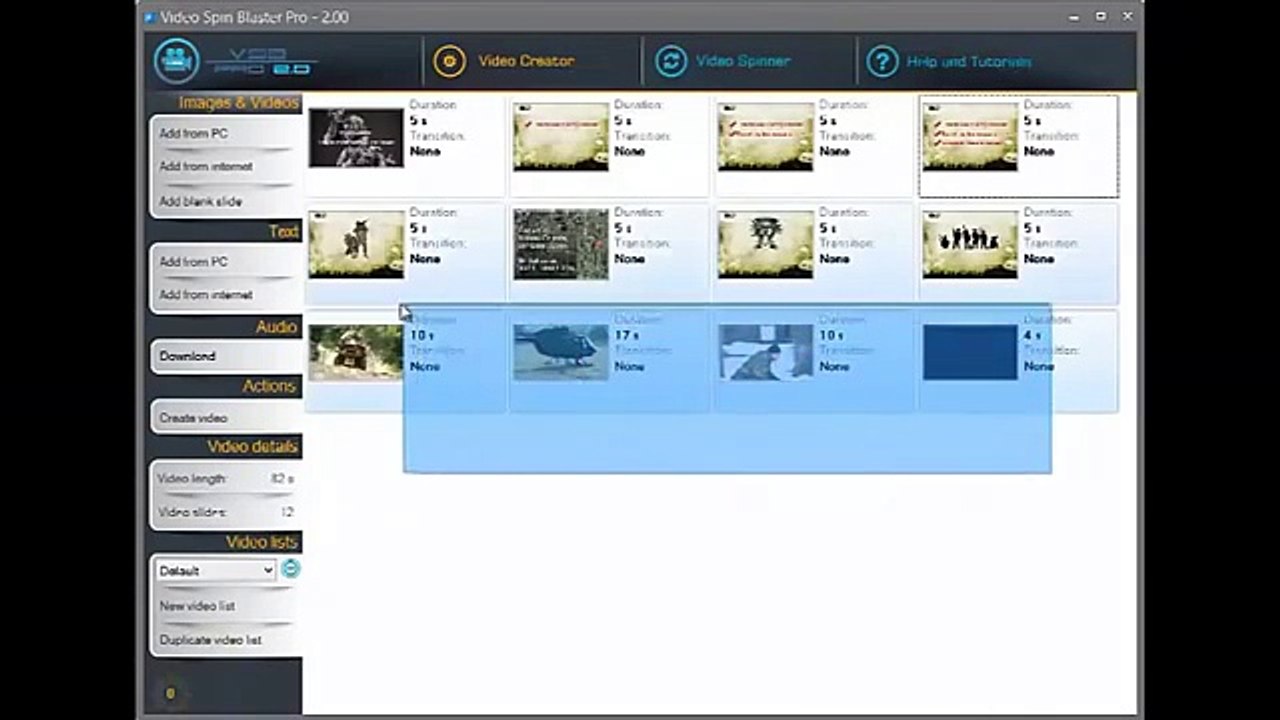Select the 10 s soldier-in-foliage clip thumbnail
The width and height of the screenshot is (1280, 720).
pyautogui.click(x=356, y=352)
